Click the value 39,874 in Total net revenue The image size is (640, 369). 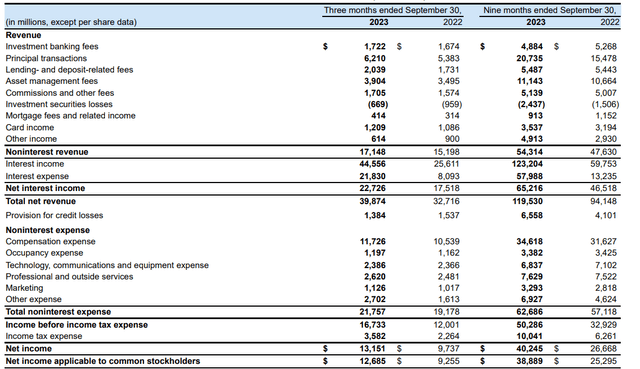pyautogui.click(x=373, y=201)
